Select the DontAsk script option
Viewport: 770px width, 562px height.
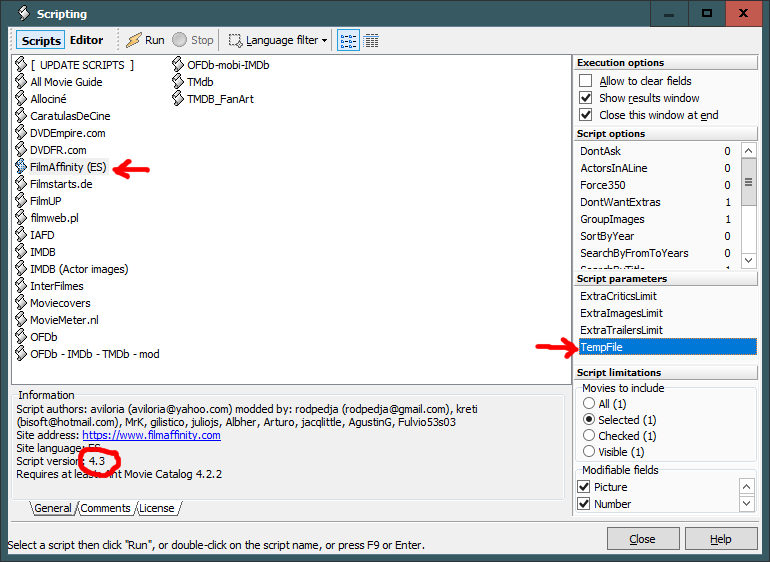(x=656, y=151)
